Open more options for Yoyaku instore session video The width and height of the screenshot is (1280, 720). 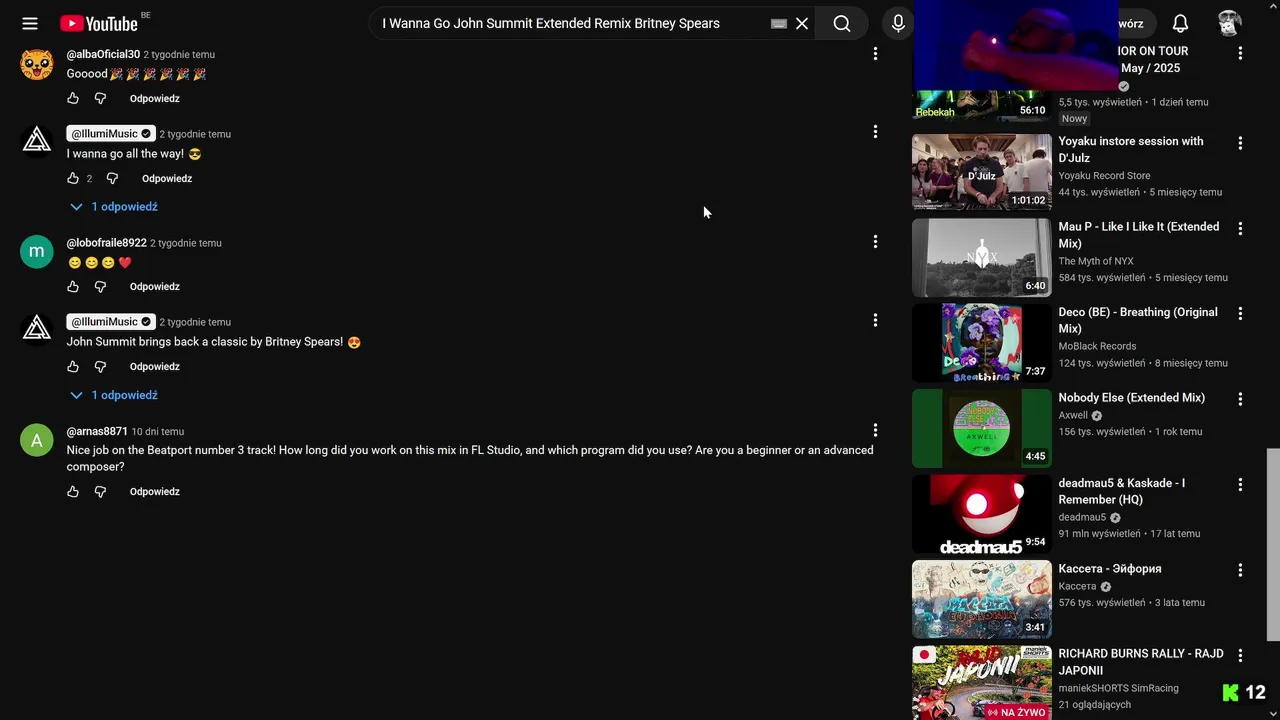click(x=1240, y=143)
